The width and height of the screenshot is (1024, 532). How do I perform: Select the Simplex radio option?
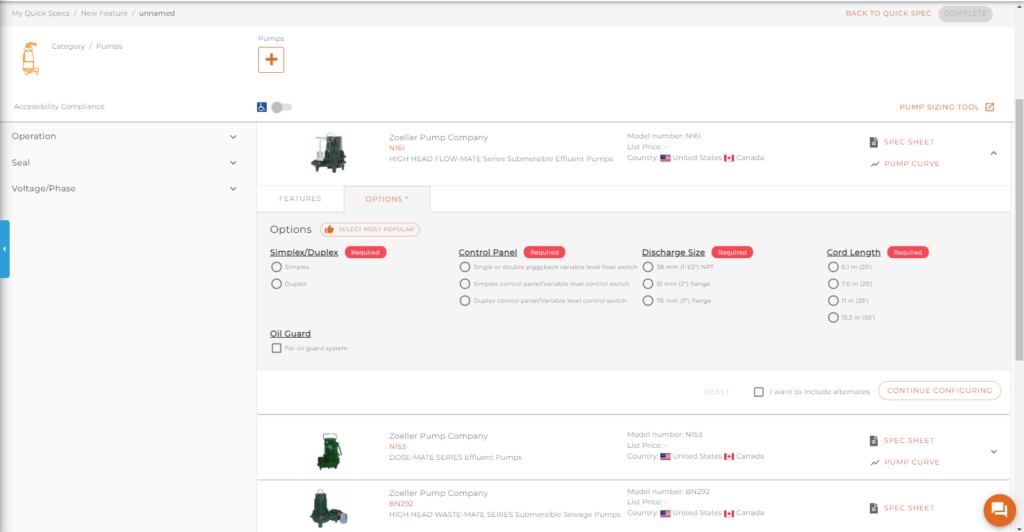pos(276,267)
